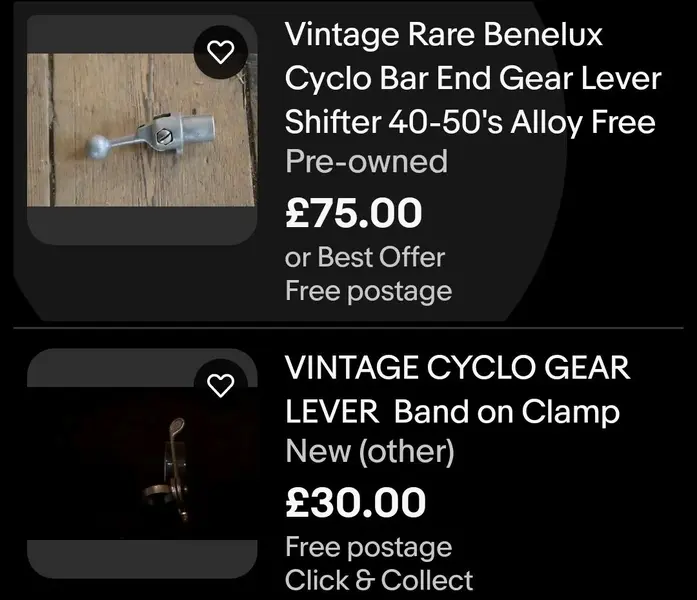
Task: Click the £30.00 price
Action: click(x=355, y=502)
